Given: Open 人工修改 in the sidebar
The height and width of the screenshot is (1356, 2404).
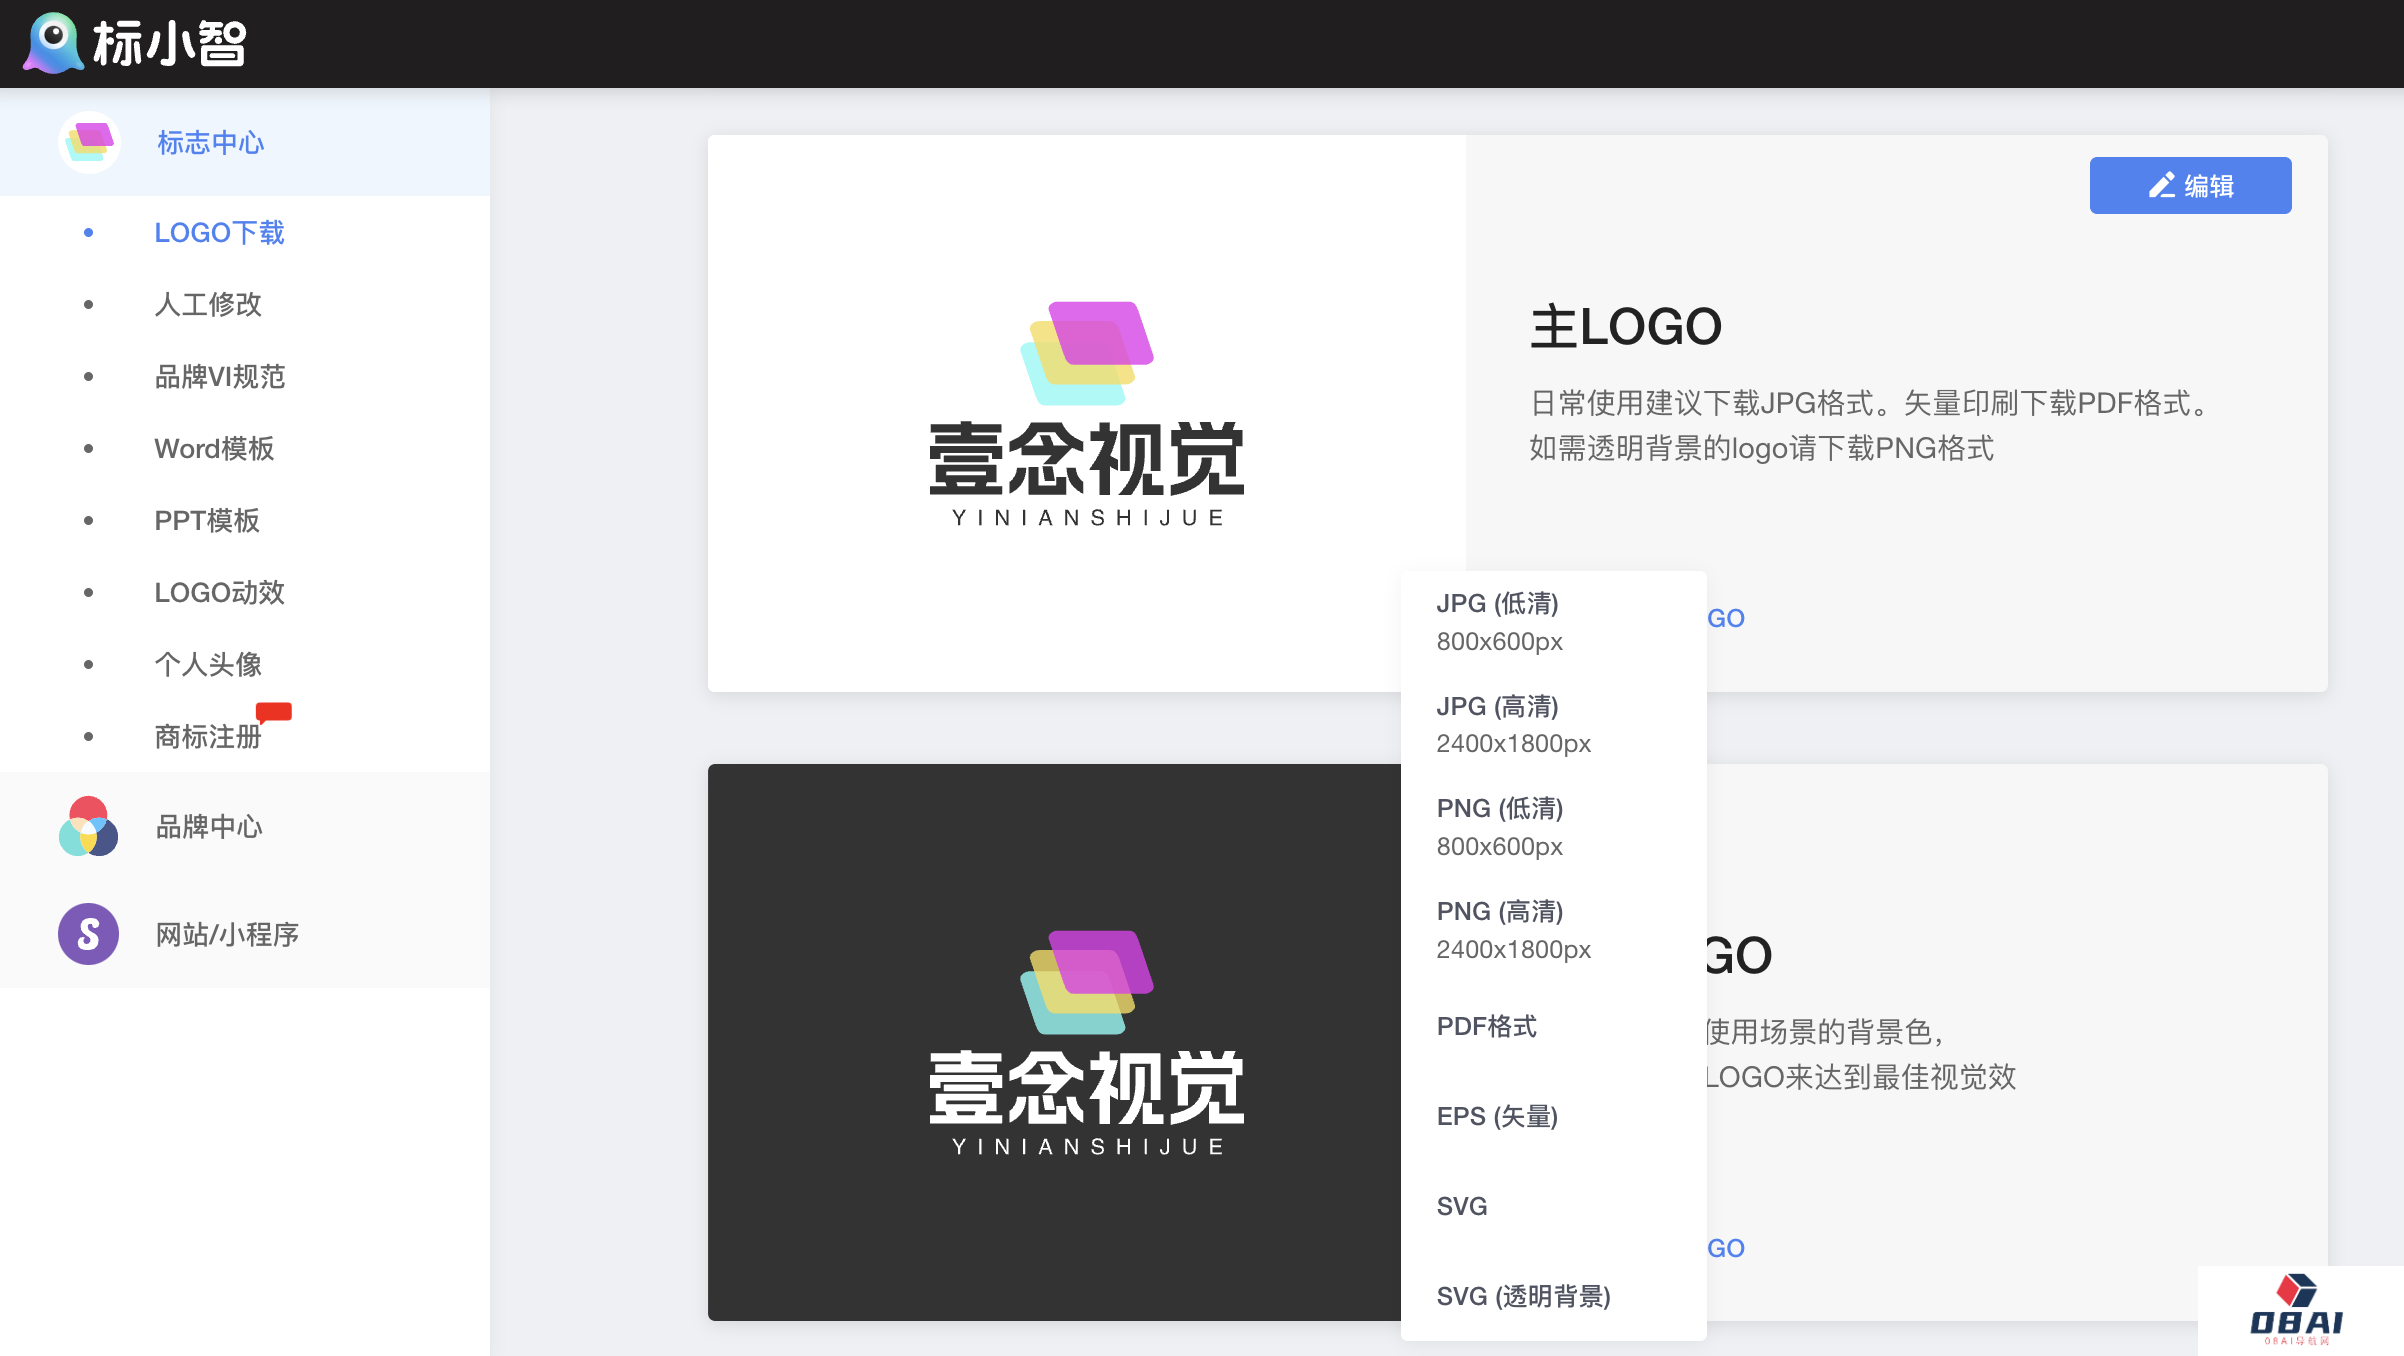Looking at the screenshot, I should (x=208, y=304).
